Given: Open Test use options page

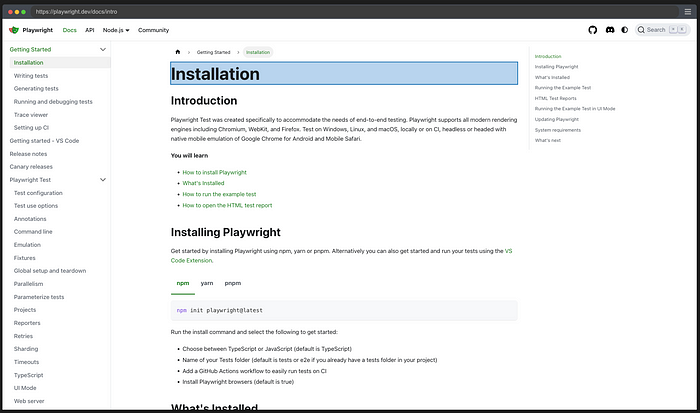Looking at the screenshot, I should (x=36, y=206).
